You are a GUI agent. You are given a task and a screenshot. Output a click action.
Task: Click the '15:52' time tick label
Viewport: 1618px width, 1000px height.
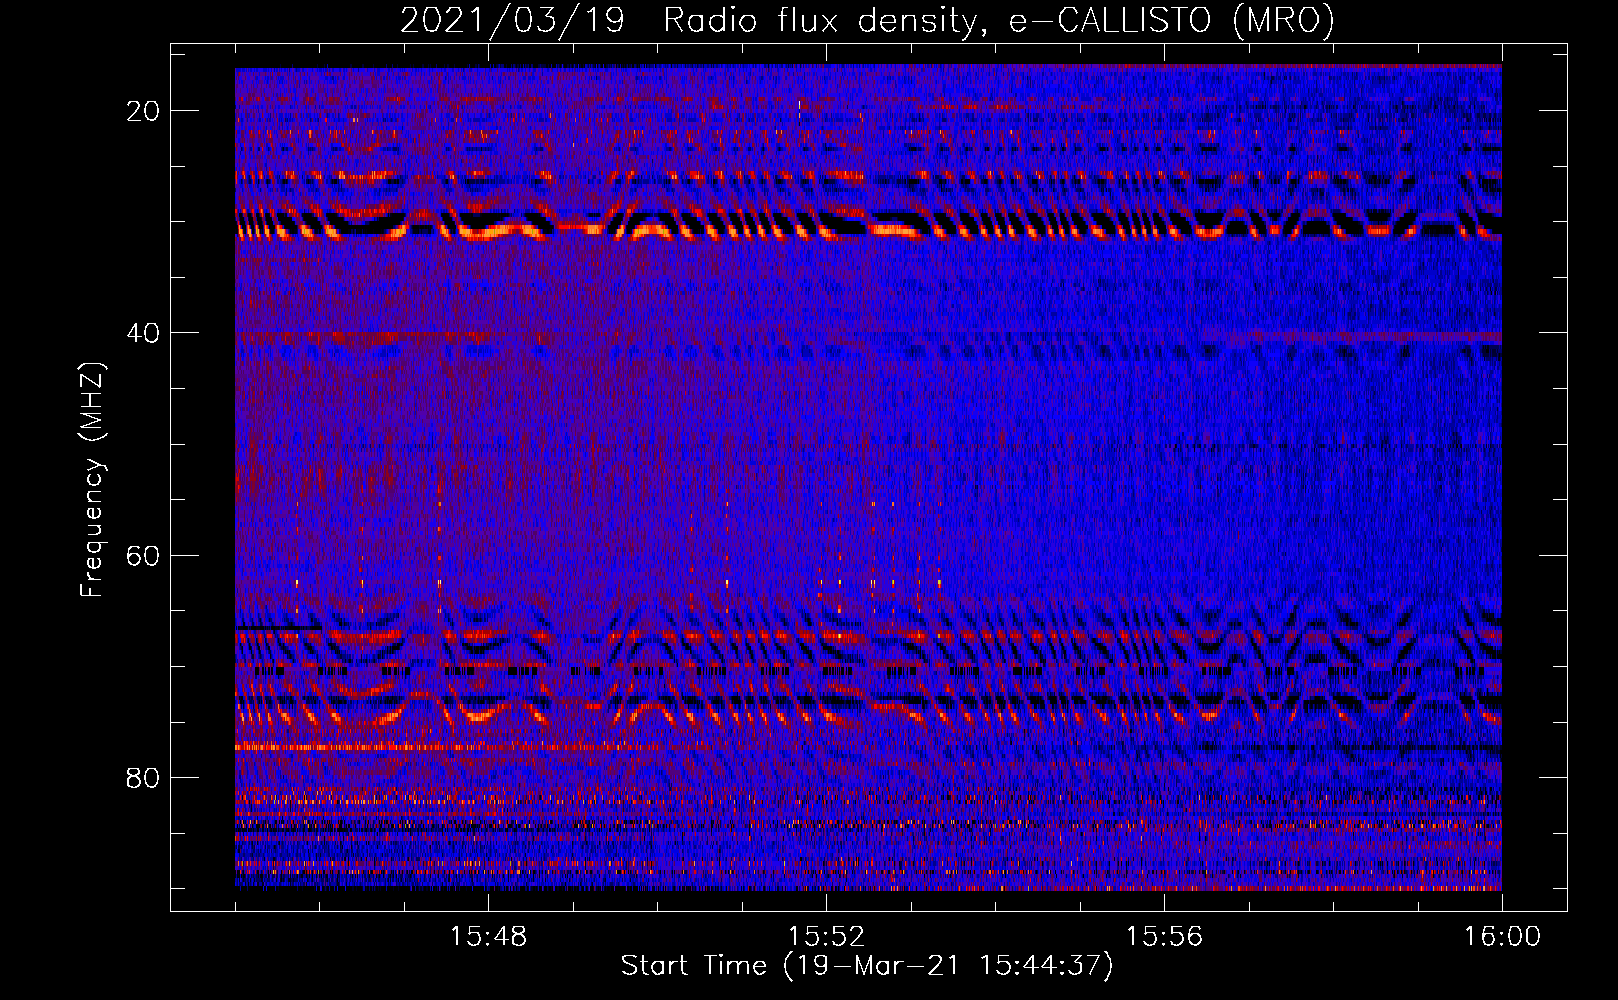coord(826,937)
